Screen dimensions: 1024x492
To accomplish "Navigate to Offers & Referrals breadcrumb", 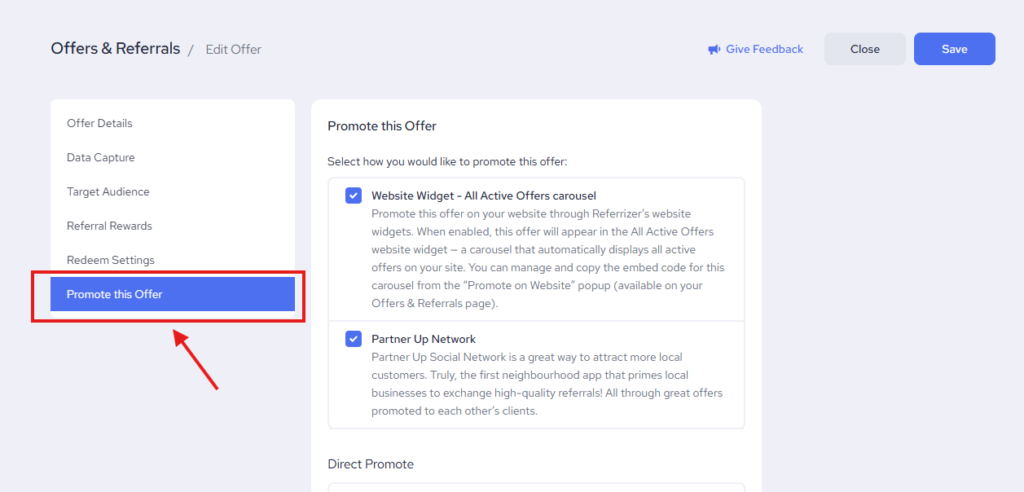I will click(x=115, y=48).
